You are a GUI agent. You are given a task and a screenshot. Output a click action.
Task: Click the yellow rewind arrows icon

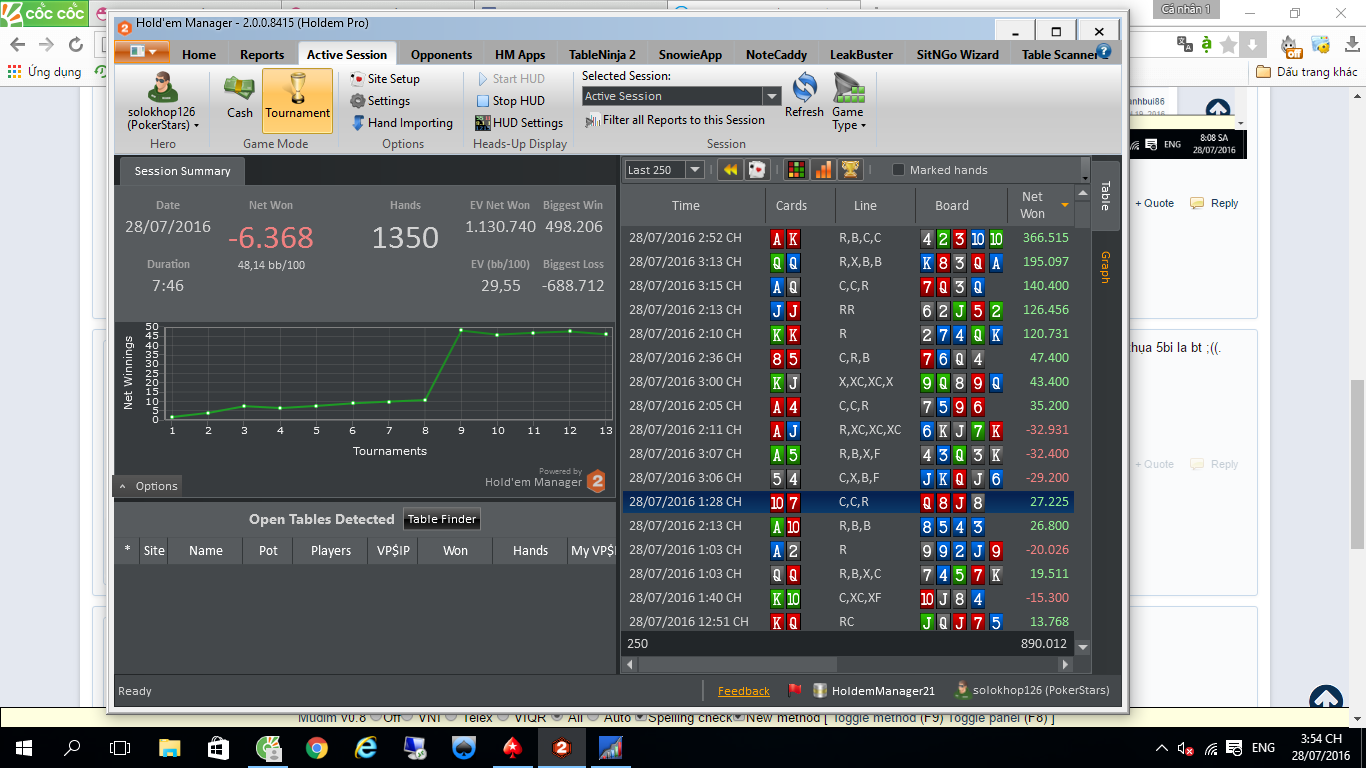tap(730, 170)
